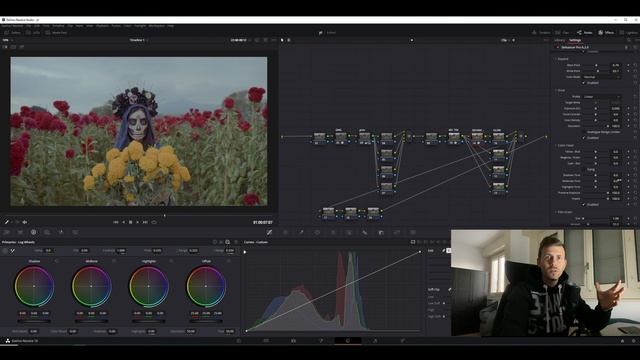The height and width of the screenshot is (360, 640).
Task: Jump to first frame in transport controls
Action: click(116, 222)
